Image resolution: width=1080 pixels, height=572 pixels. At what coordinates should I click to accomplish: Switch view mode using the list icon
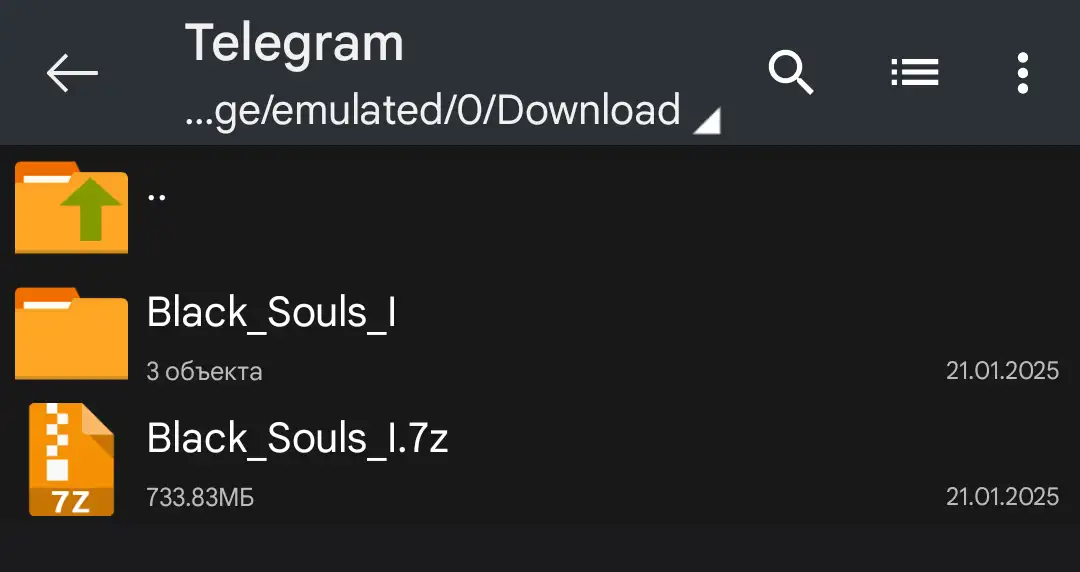point(914,73)
